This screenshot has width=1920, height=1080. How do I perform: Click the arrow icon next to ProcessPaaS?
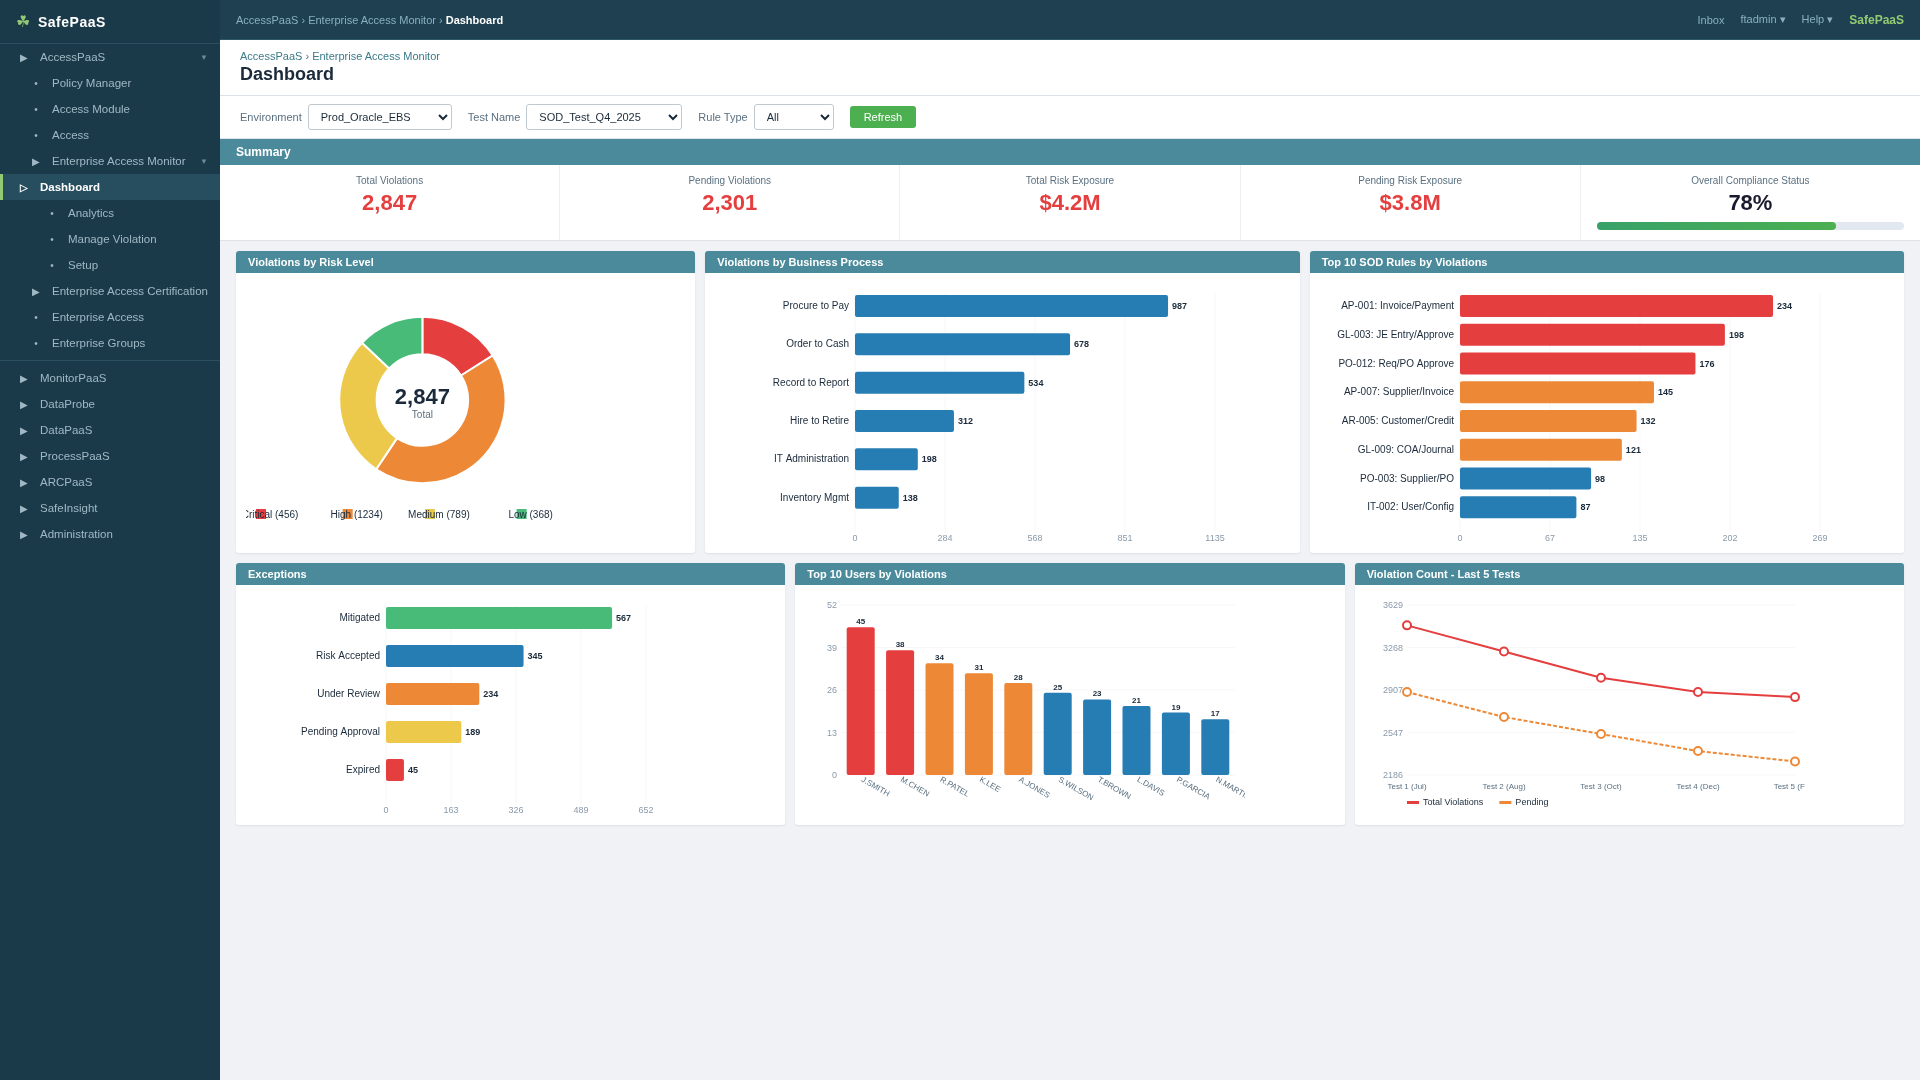coord(24,457)
